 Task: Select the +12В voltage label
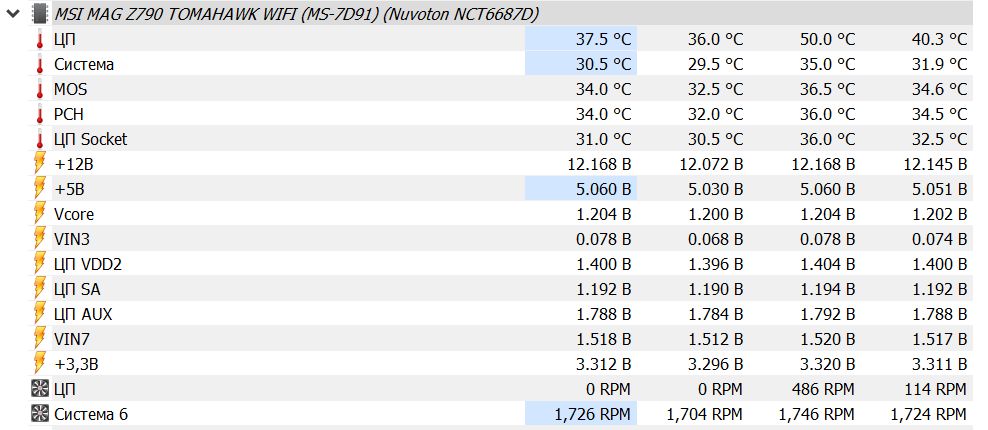[74, 165]
